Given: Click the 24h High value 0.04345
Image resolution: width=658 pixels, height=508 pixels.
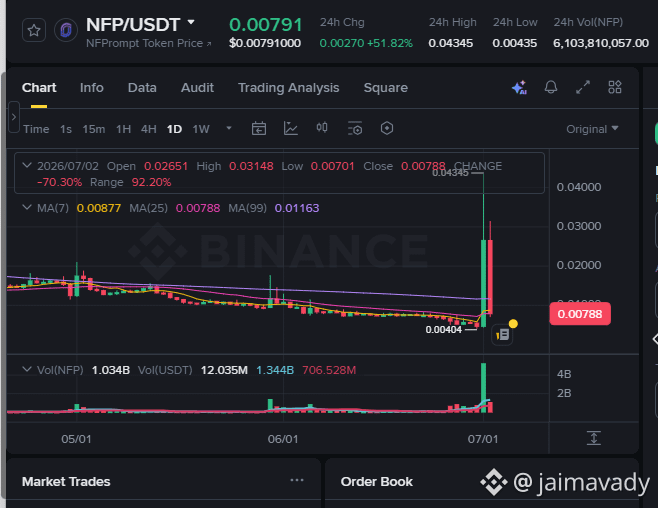Looking at the screenshot, I should [451, 43].
